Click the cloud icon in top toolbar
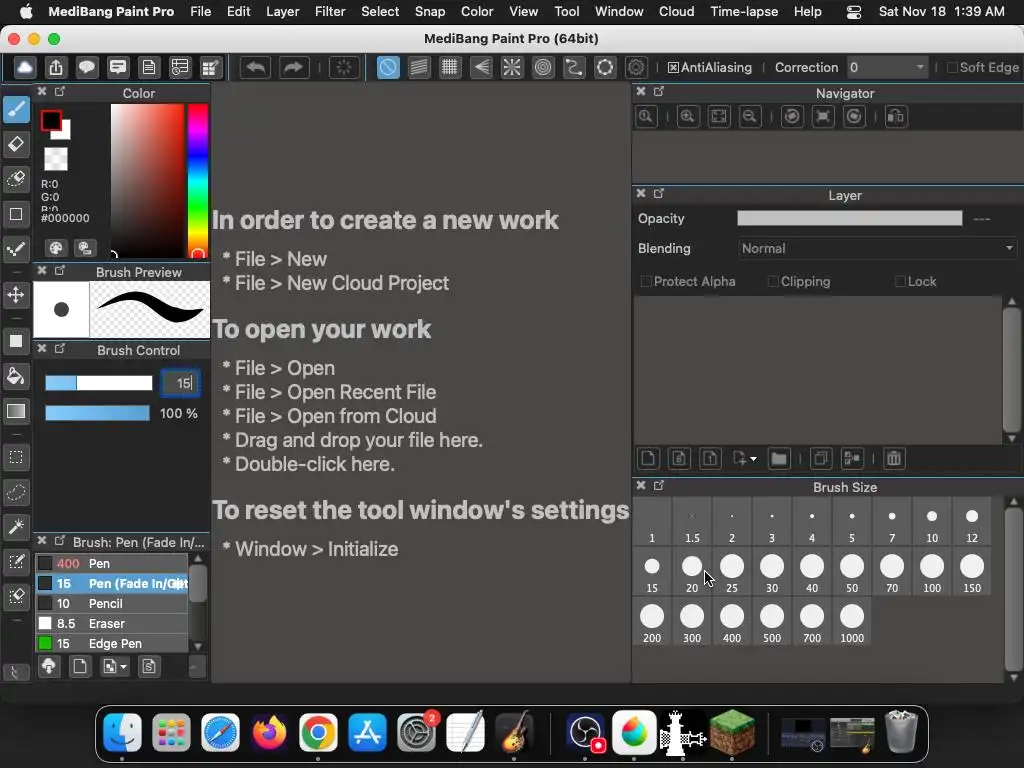Image resolution: width=1024 pixels, height=768 pixels. point(25,67)
